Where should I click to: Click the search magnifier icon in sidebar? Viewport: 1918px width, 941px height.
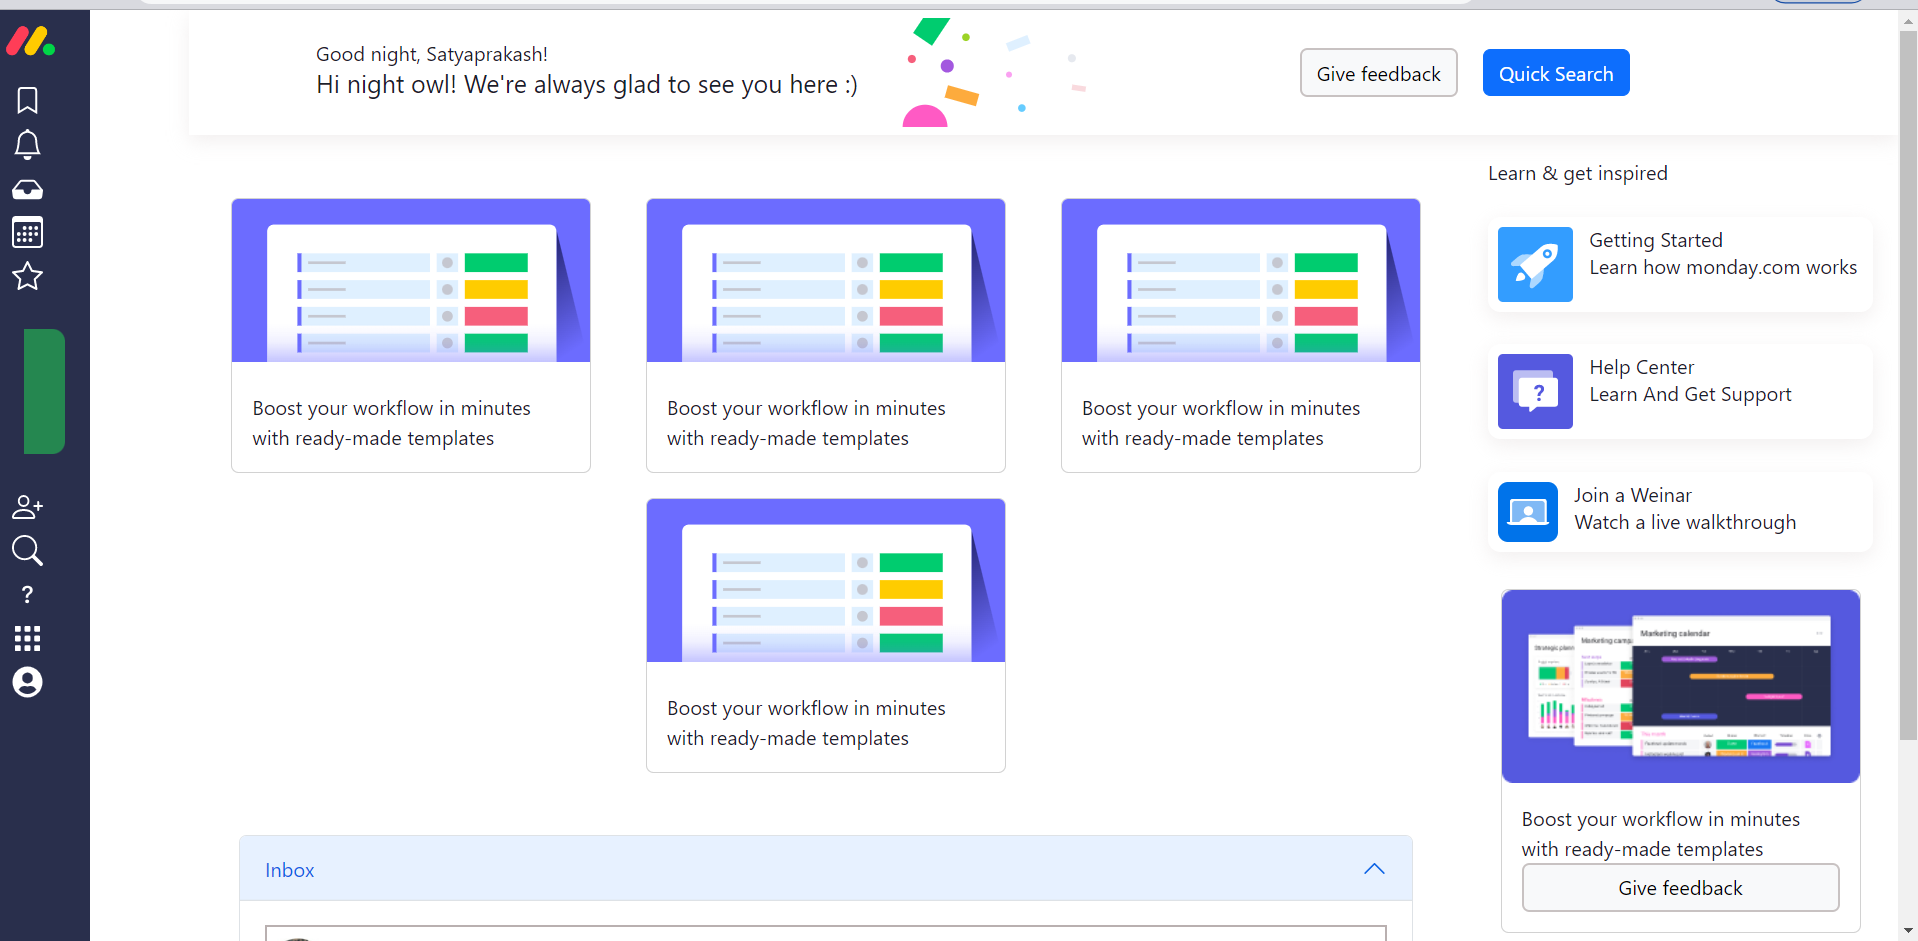pos(27,551)
